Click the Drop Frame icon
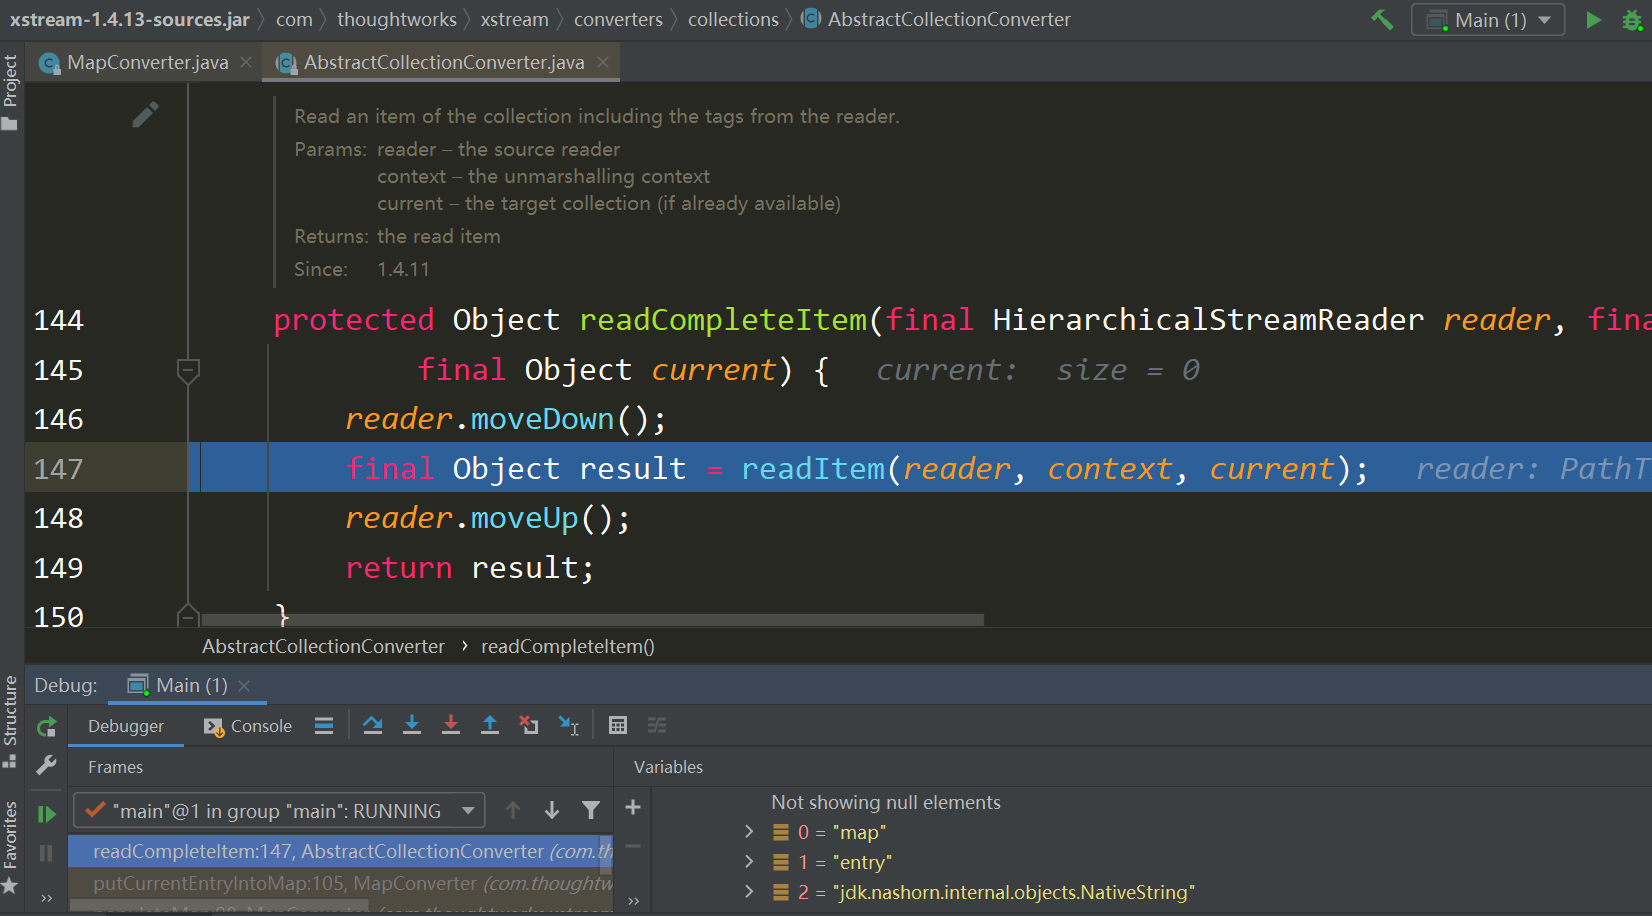The width and height of the screenshot is (1652, 916). (x=529, y=725)
